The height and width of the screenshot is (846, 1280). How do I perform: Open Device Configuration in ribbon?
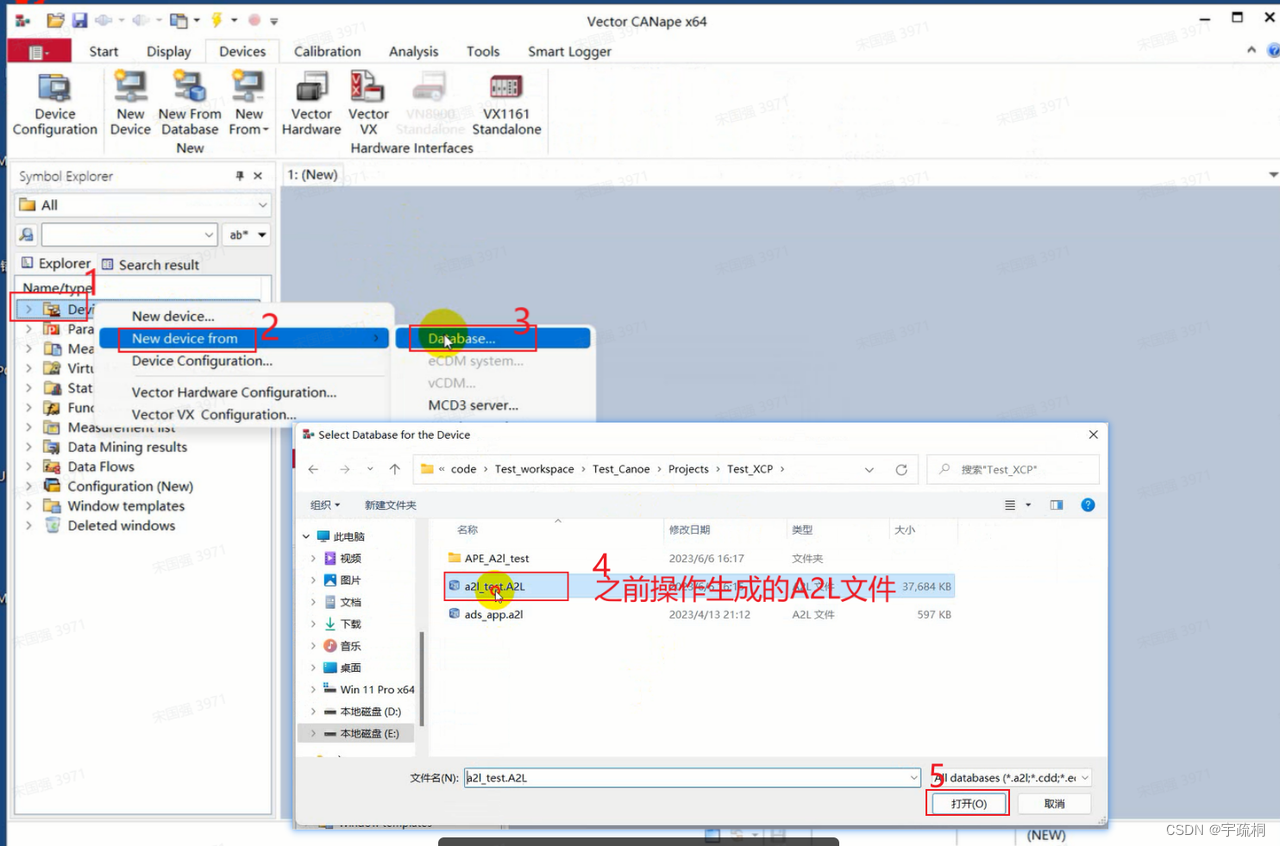tap(55, 104)
